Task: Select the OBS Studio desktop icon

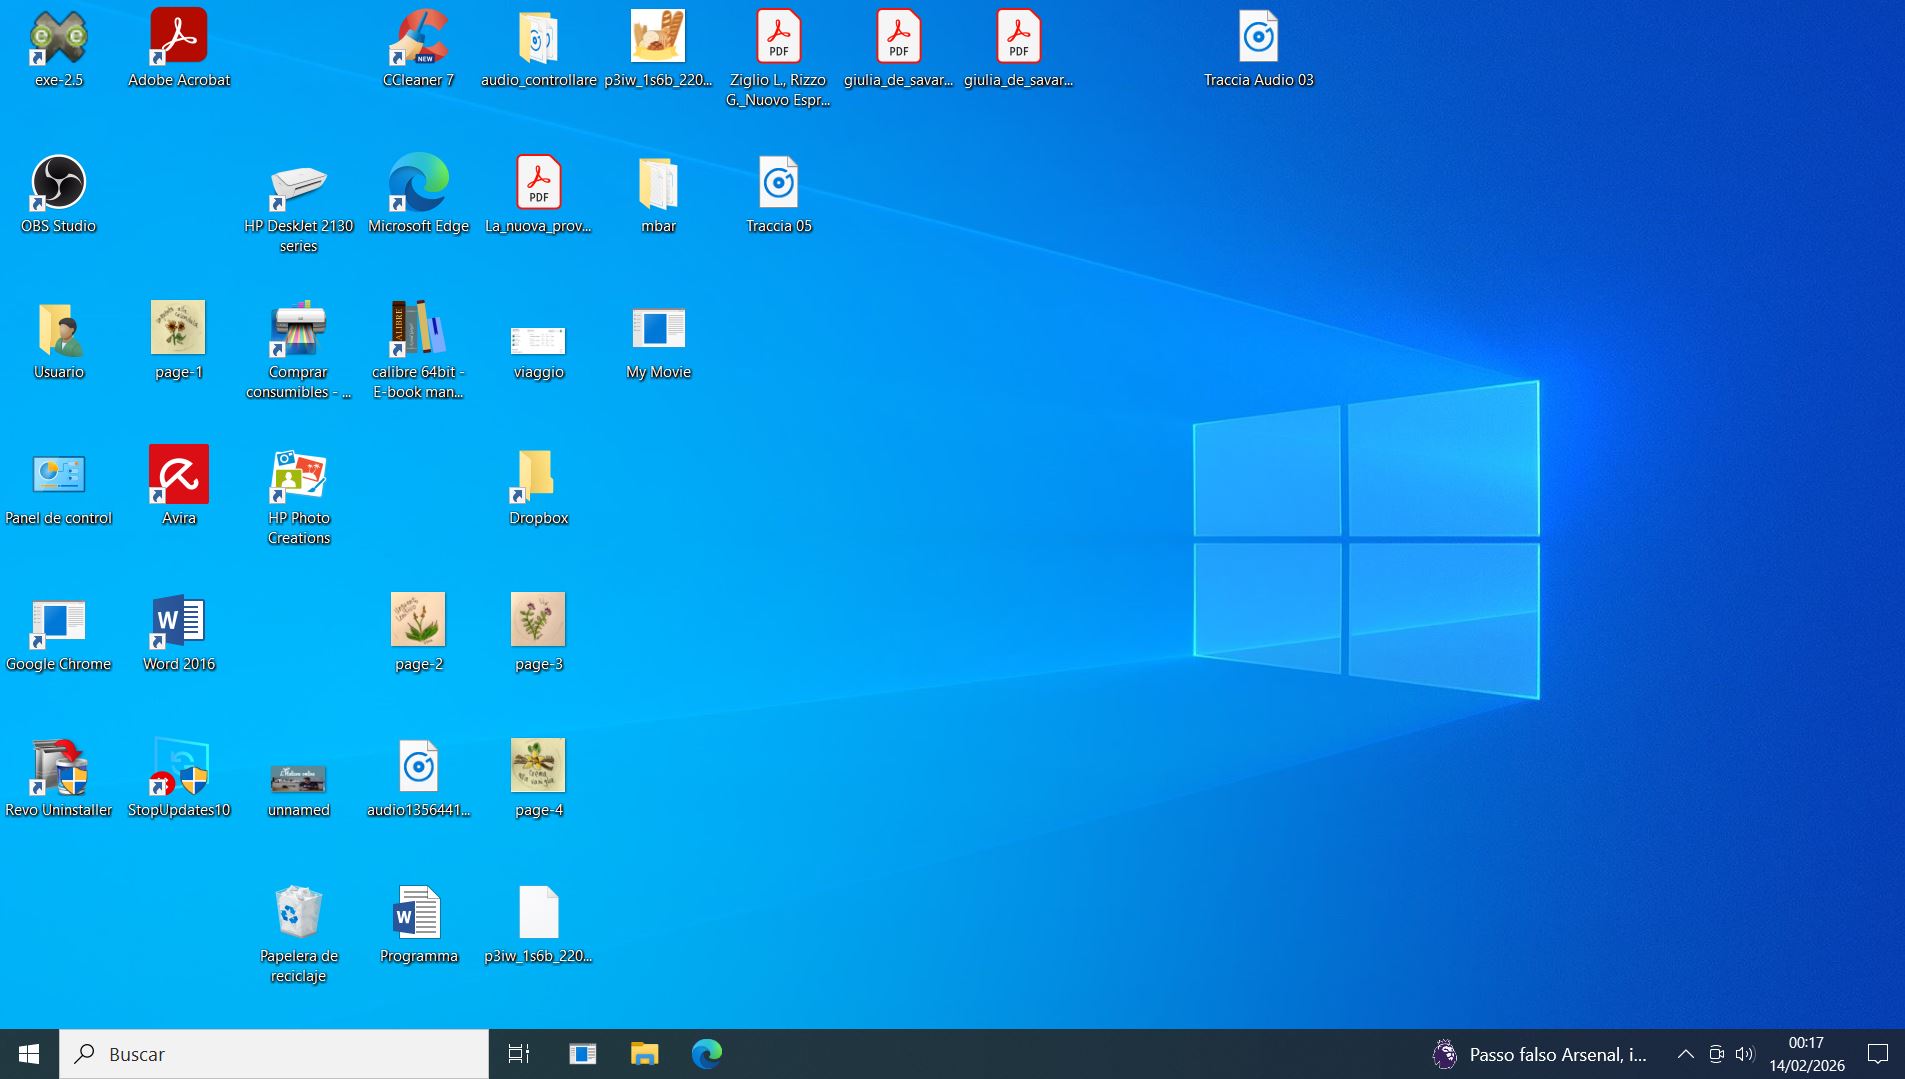Action: (58, 184)
